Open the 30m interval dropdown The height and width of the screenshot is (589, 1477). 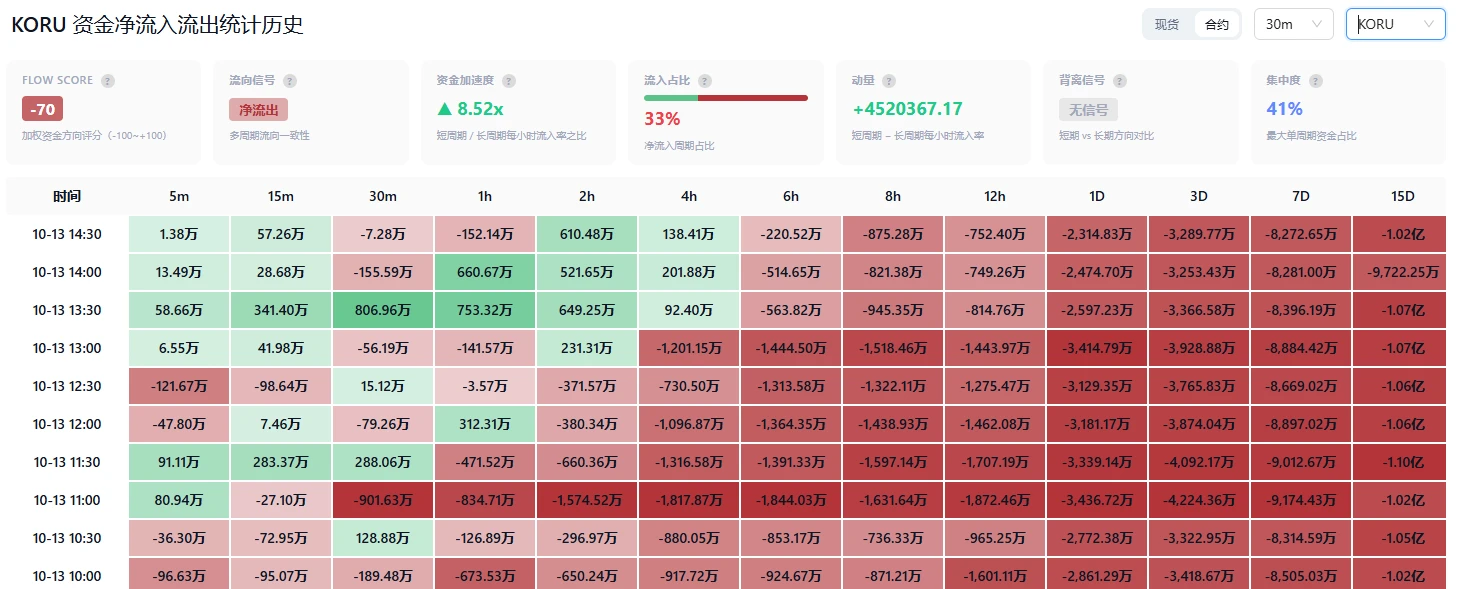pyautogui.click(x=1294, y=24)
